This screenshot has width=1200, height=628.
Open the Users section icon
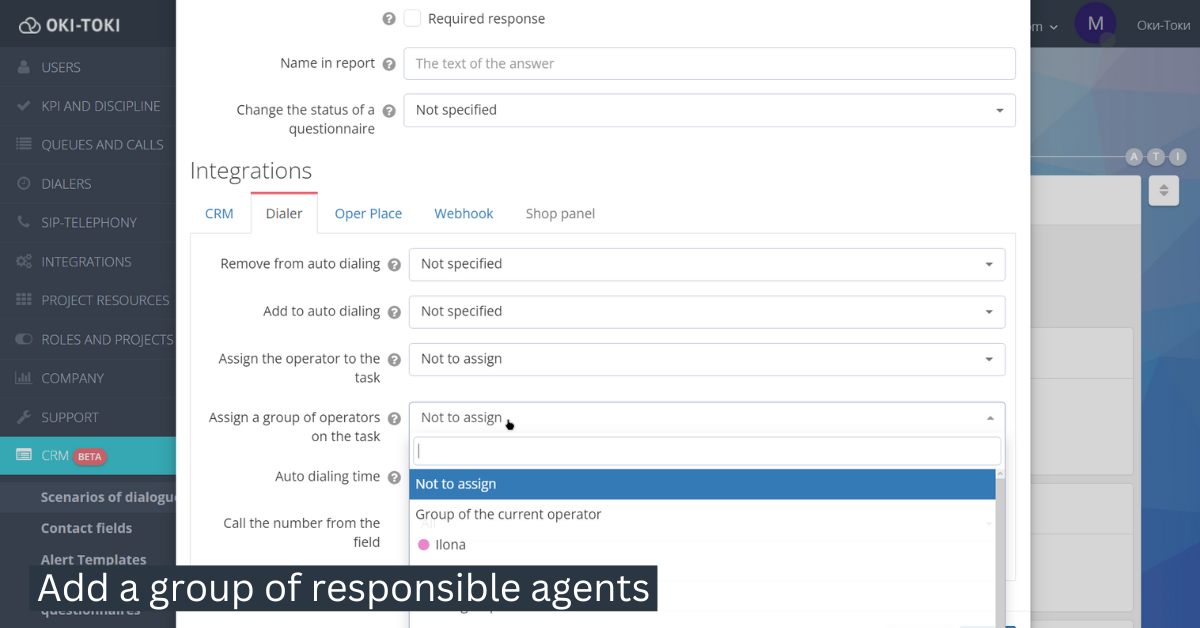pos(24,67)
